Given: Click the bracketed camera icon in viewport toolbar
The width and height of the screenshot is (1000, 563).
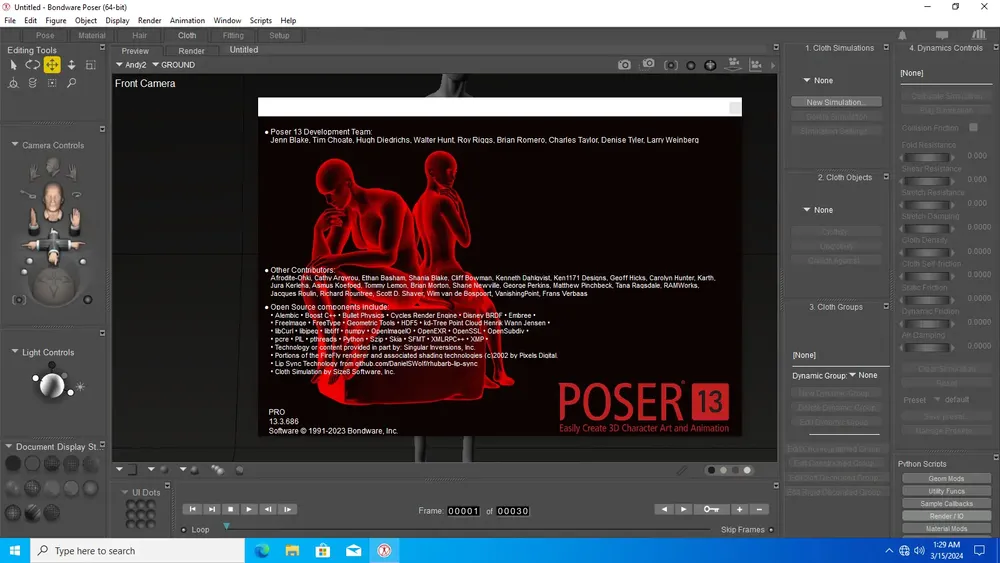Looking at the screenshot, I should click(670, 65).
